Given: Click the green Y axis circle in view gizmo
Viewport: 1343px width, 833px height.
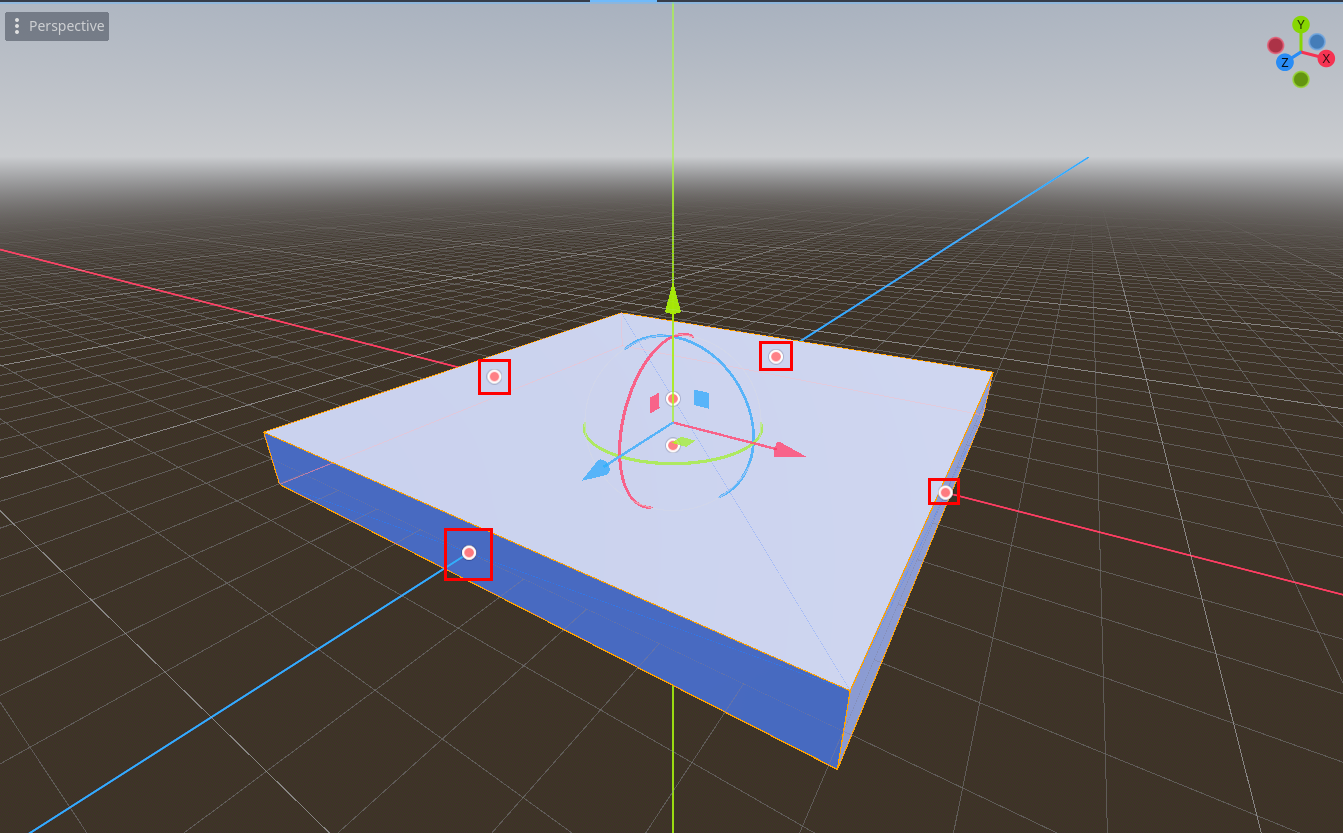Looking at the screenshot, I should click(x=1301, y=25).
